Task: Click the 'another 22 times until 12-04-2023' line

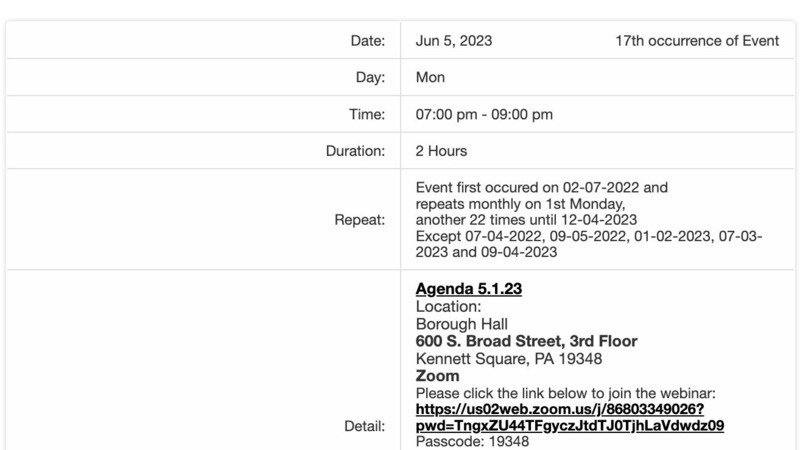Action: pyautogui.click(x=526, y=220)
